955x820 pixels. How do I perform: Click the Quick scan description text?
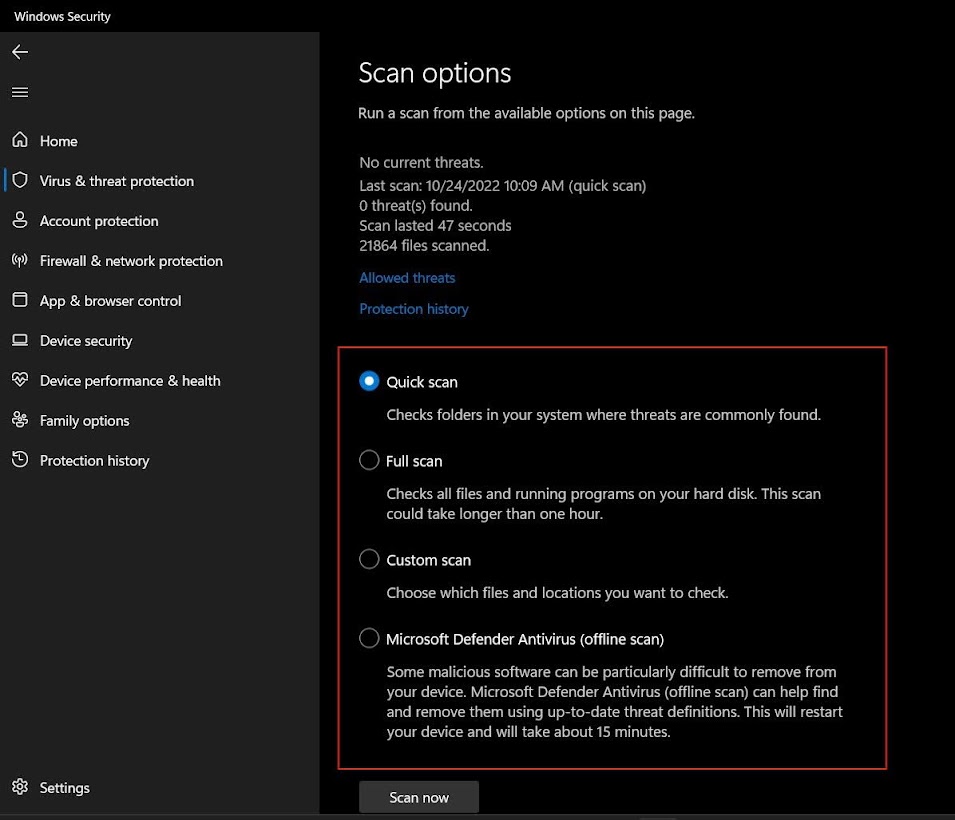(x=603, y=415)
